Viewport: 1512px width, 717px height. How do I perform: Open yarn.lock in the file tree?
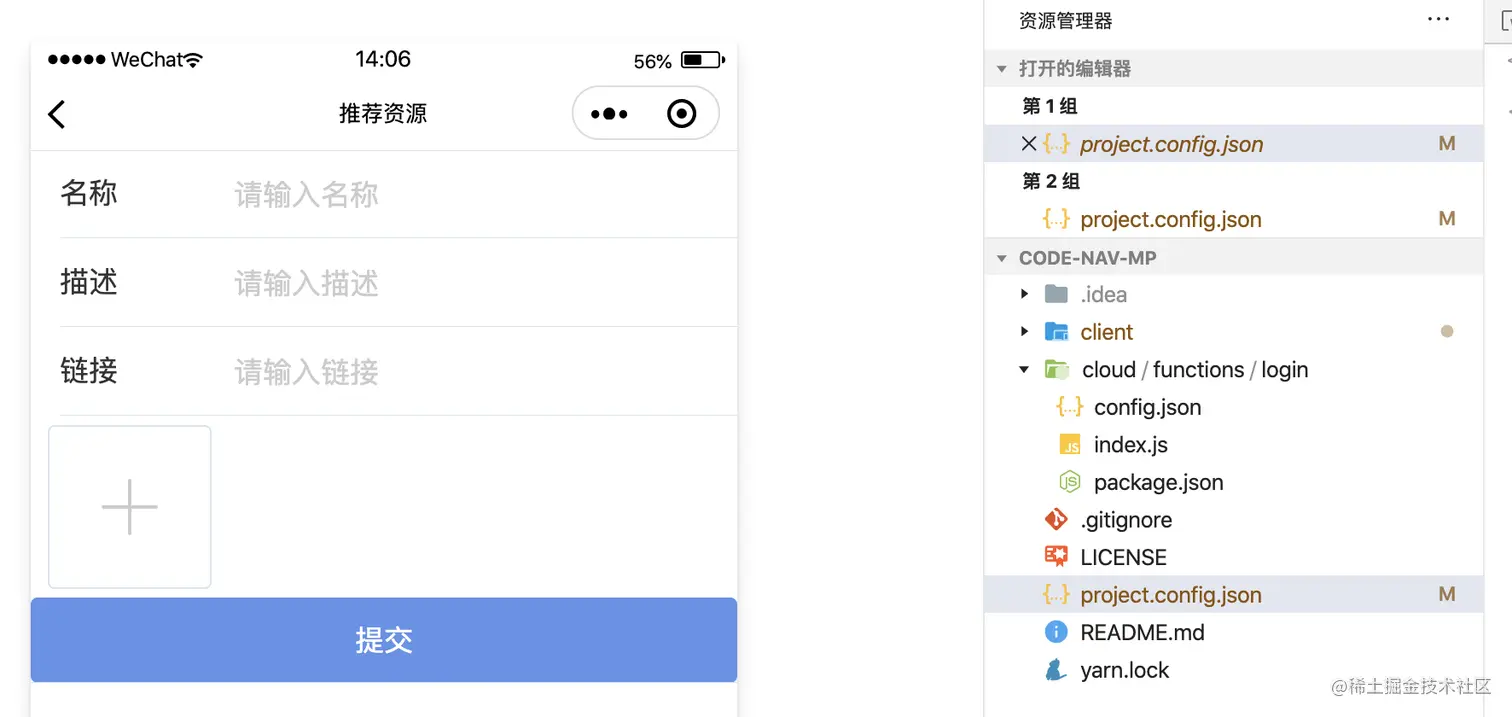point(1124,670)
